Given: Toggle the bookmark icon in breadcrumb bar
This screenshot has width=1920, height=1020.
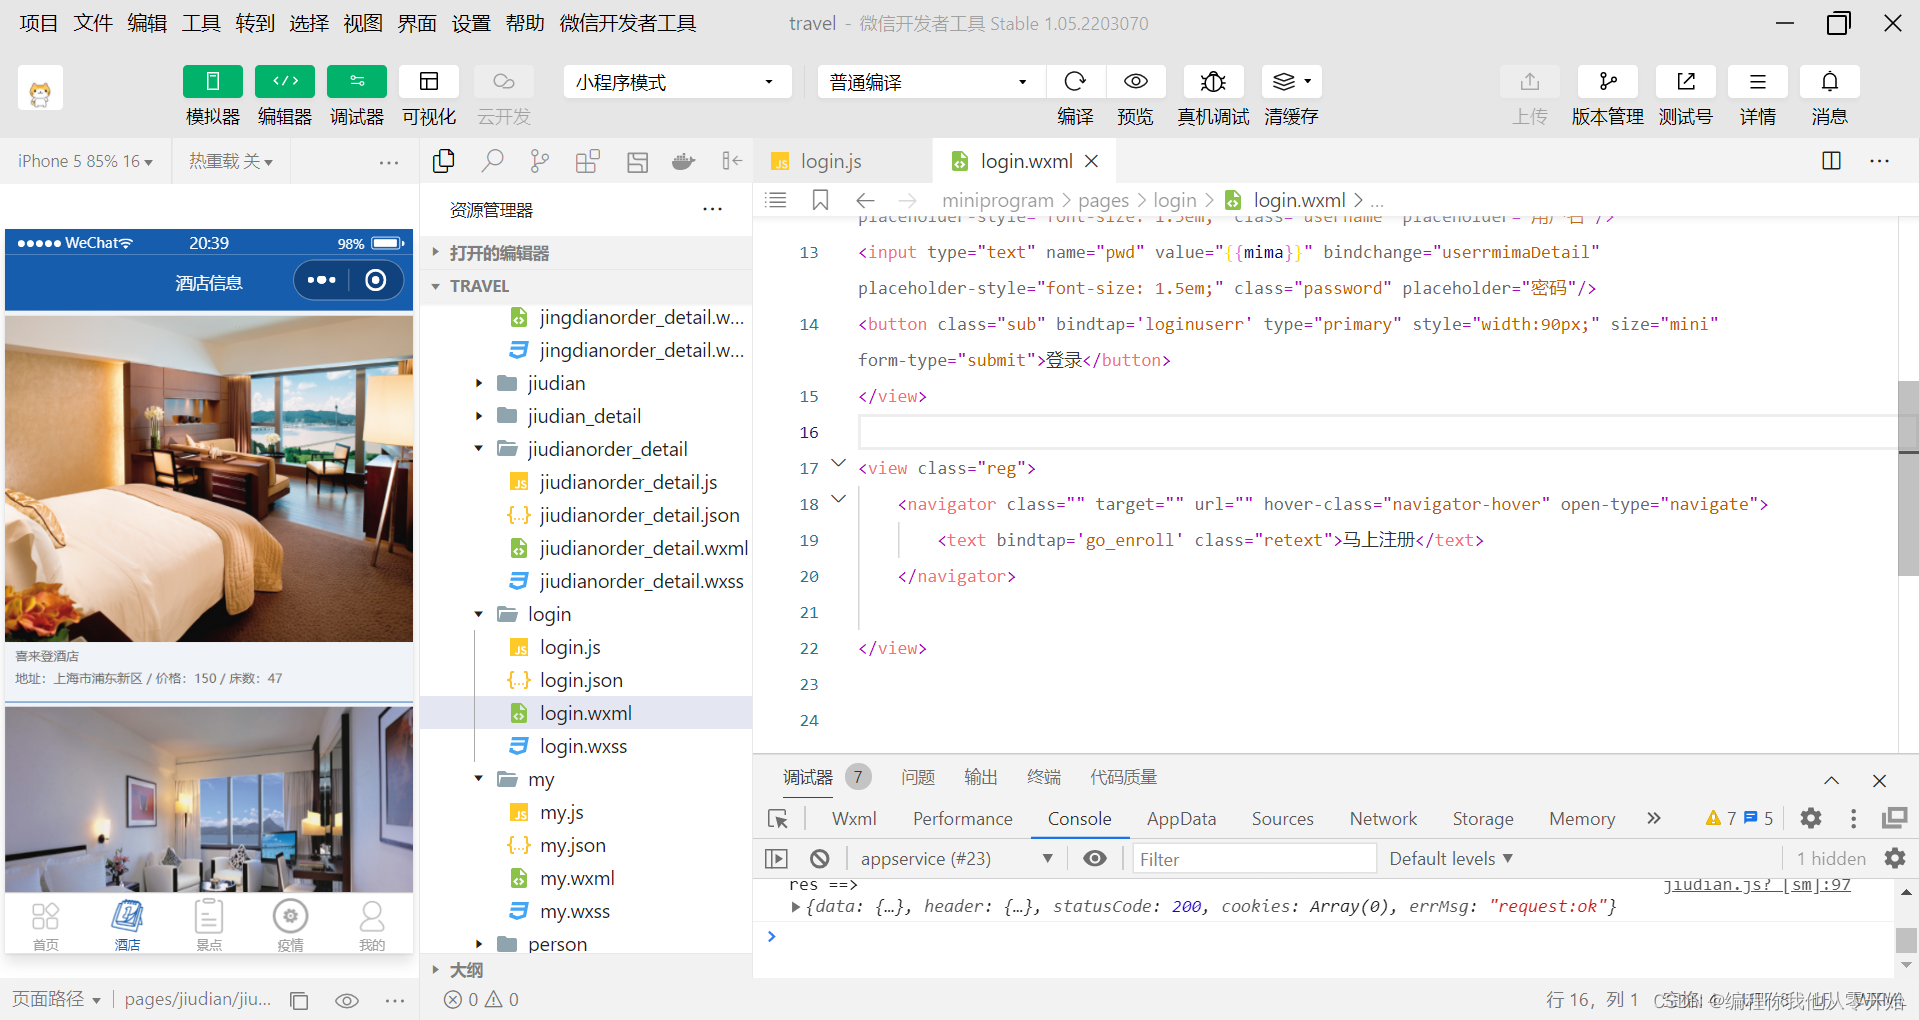Looking at the screenshot, I should (821, 200).
